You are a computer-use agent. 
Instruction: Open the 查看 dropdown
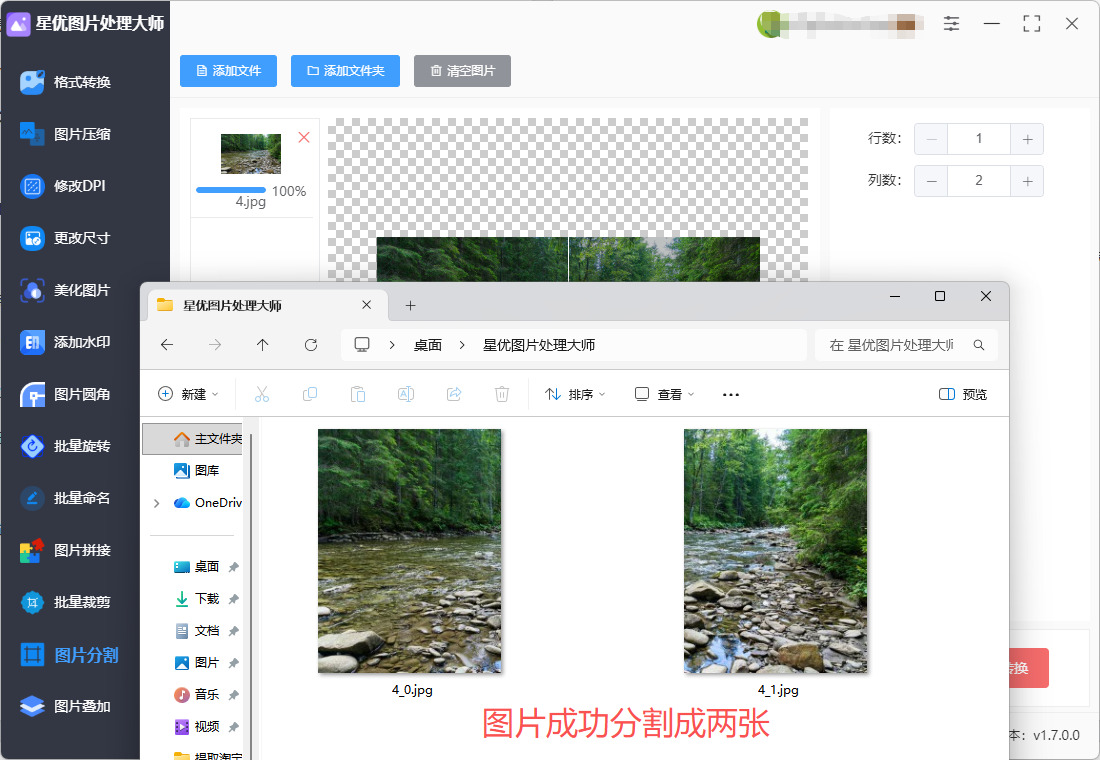664,394
